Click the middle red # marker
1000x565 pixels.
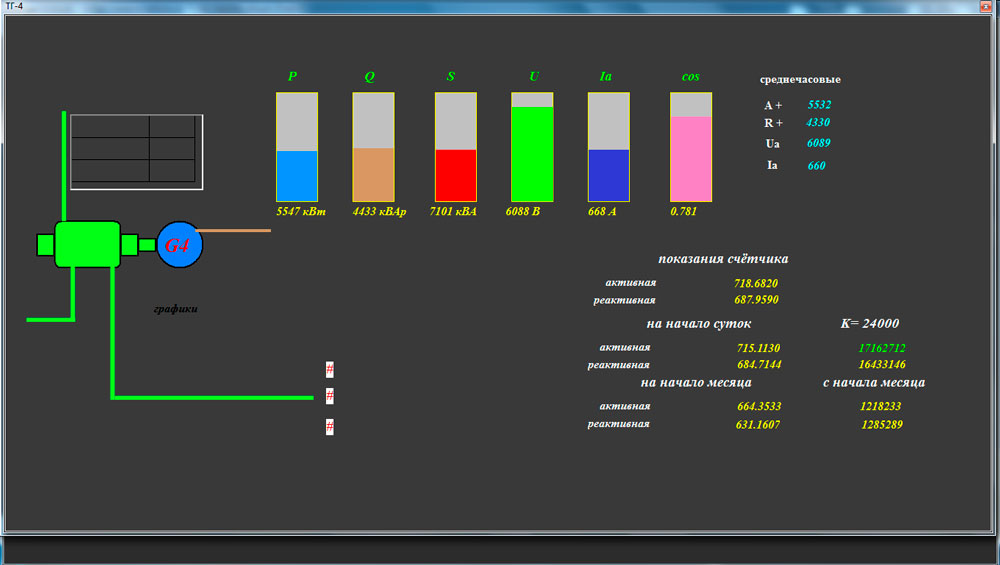pos(329,396)
